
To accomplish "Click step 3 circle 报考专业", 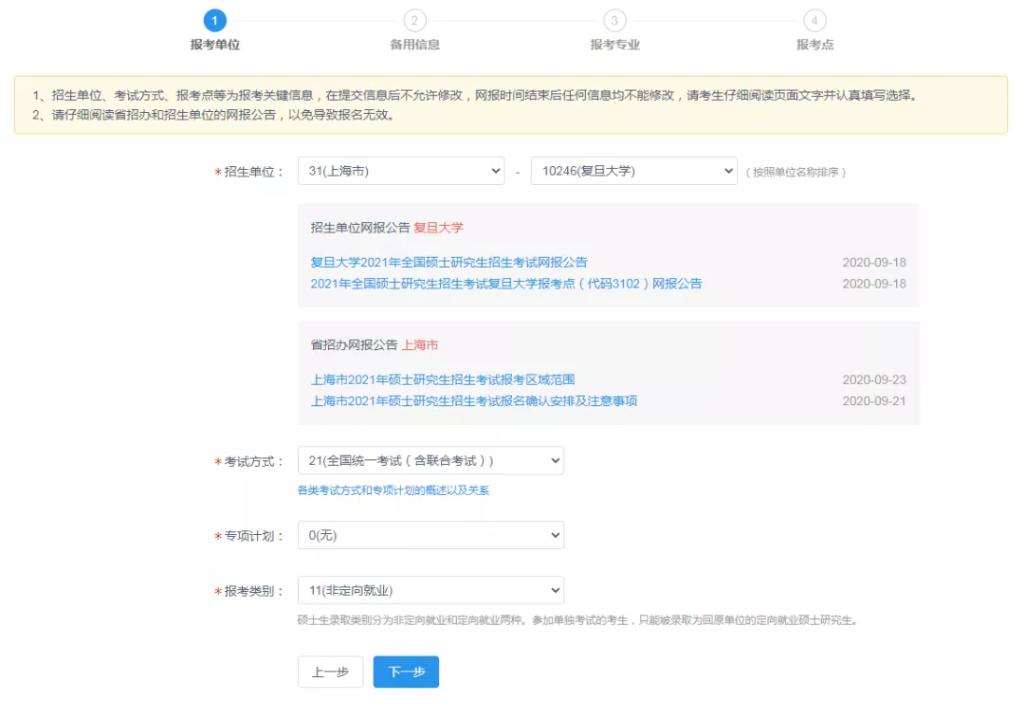I will point(615,20).
